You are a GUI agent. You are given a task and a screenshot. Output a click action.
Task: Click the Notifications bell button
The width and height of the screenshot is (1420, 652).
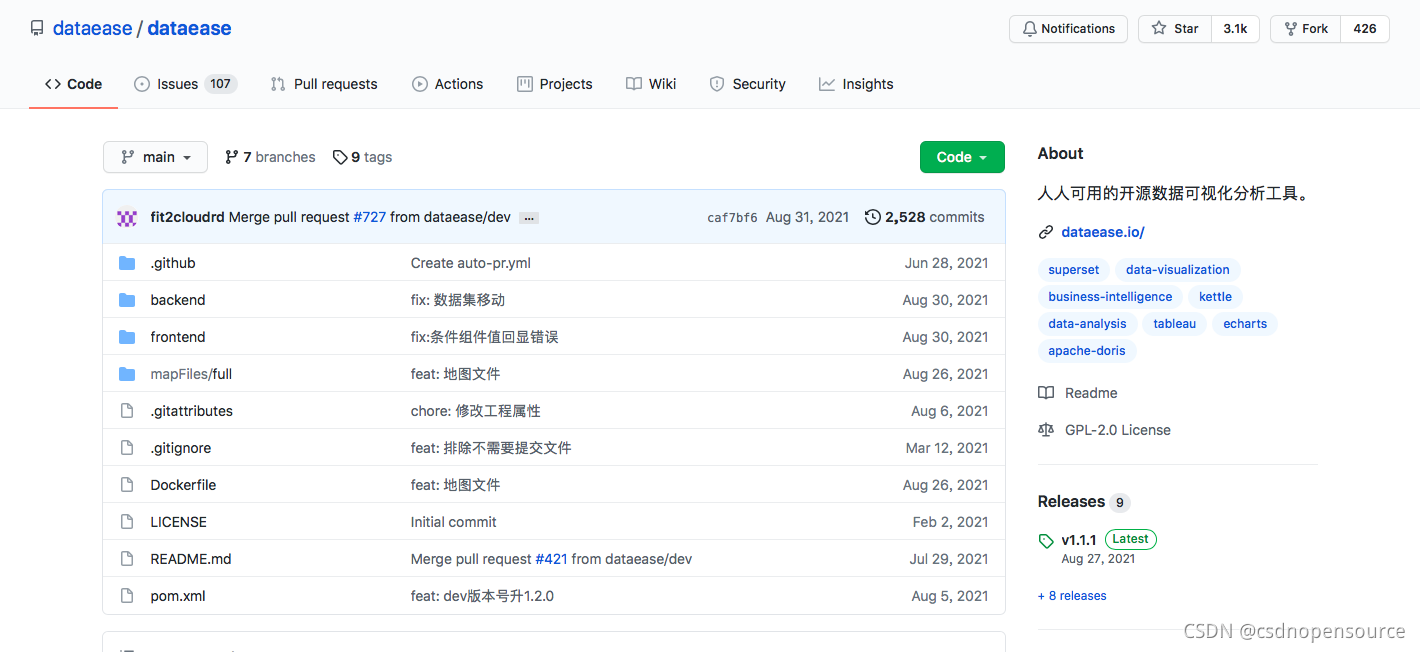click(x=1068, y=29)
